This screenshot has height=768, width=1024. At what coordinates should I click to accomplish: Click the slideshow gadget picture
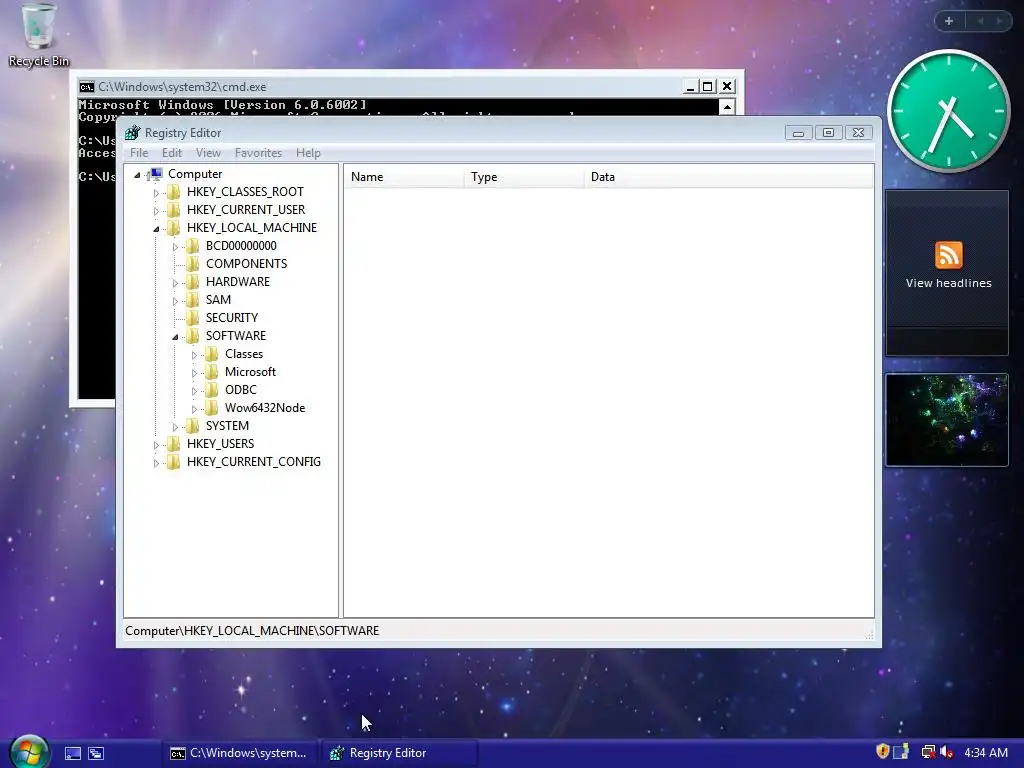click(947, 420)
